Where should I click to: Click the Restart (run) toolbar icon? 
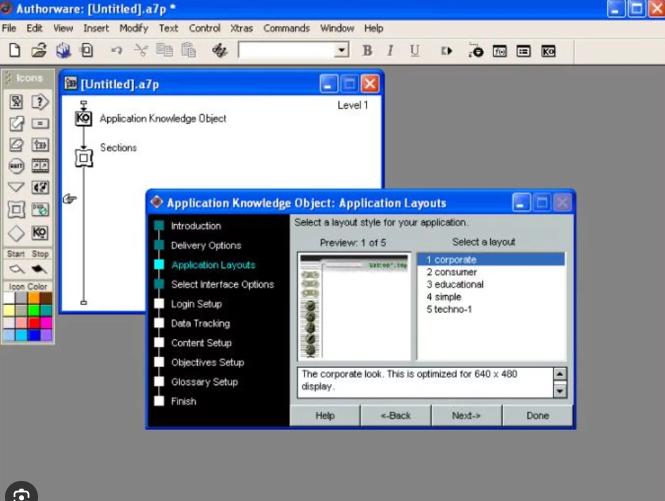446,51
